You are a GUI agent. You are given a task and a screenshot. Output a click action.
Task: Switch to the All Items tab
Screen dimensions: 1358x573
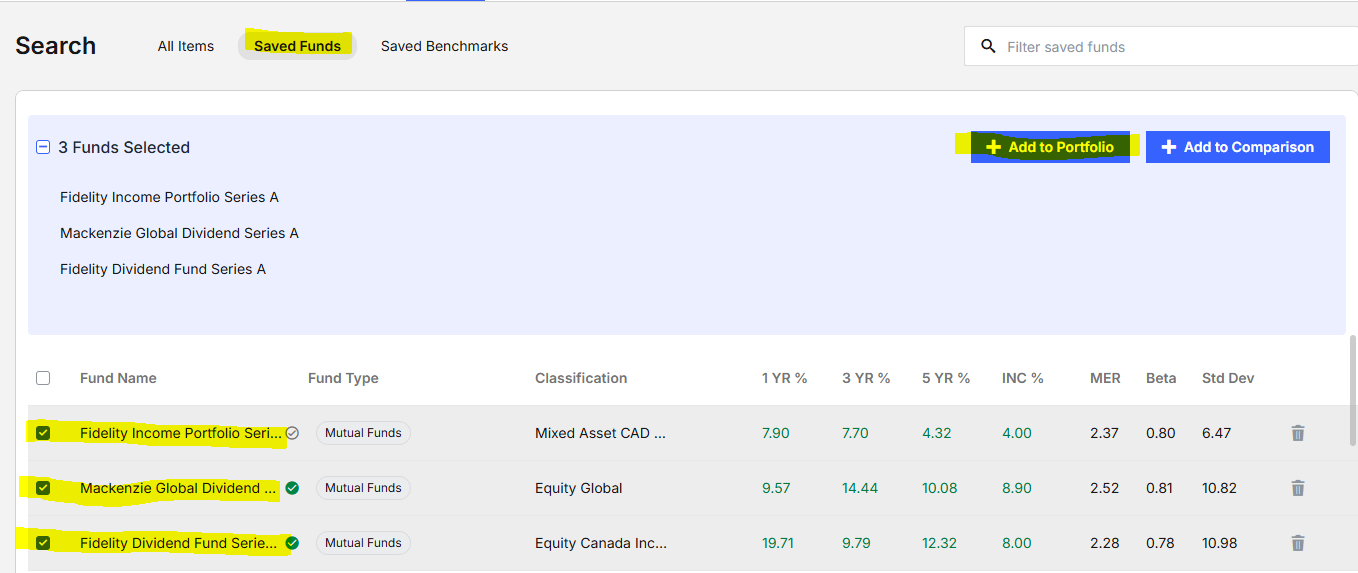click(x=186, y=46)
